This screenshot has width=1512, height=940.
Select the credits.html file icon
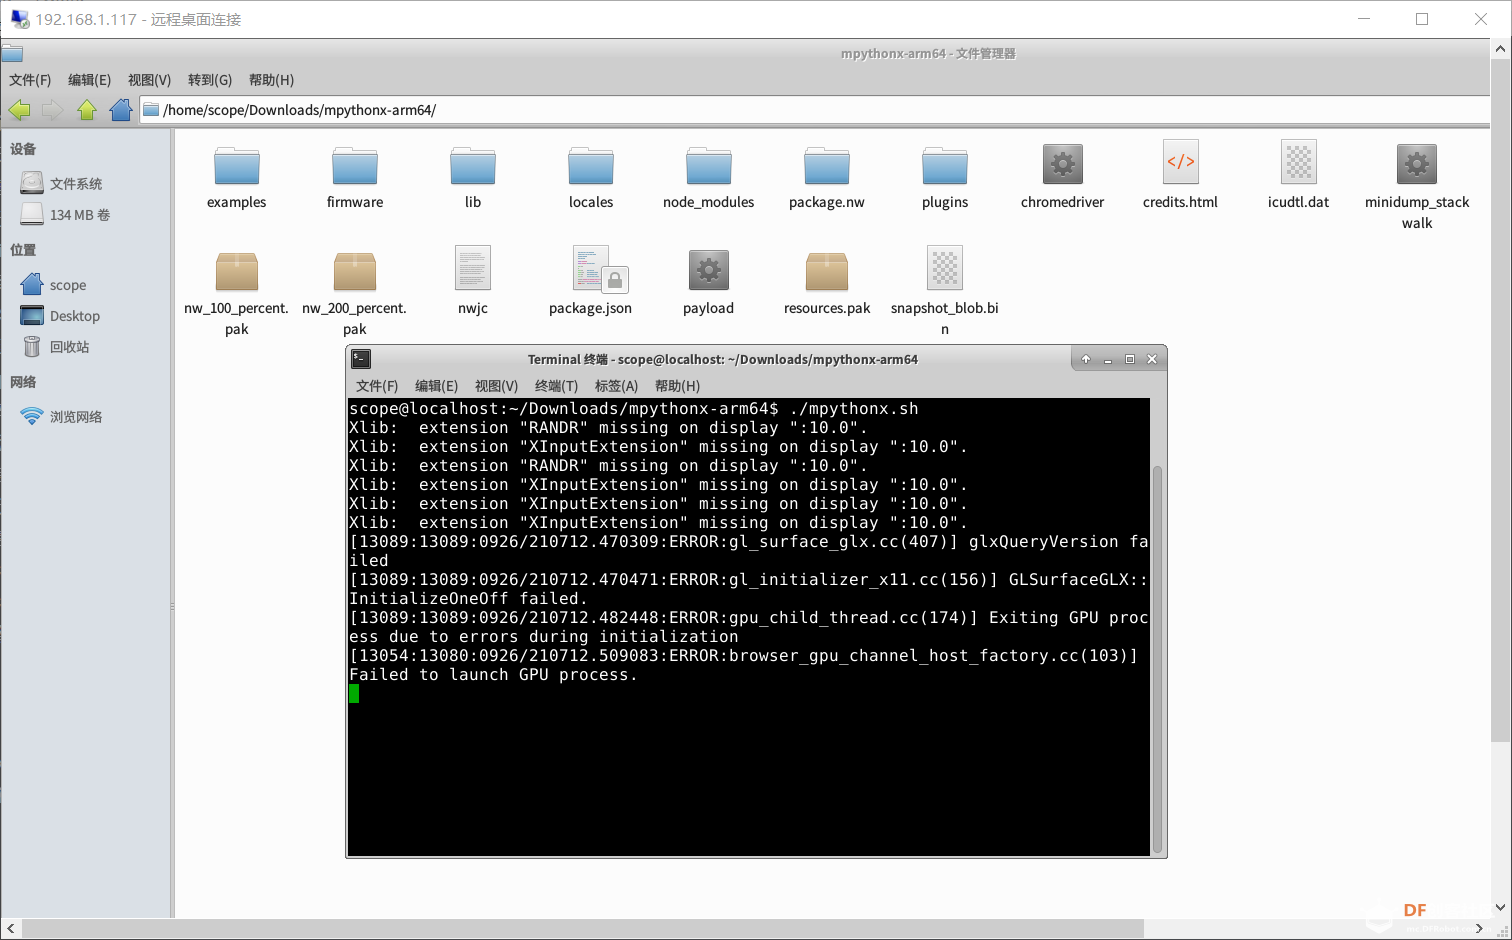point(1180,164)
